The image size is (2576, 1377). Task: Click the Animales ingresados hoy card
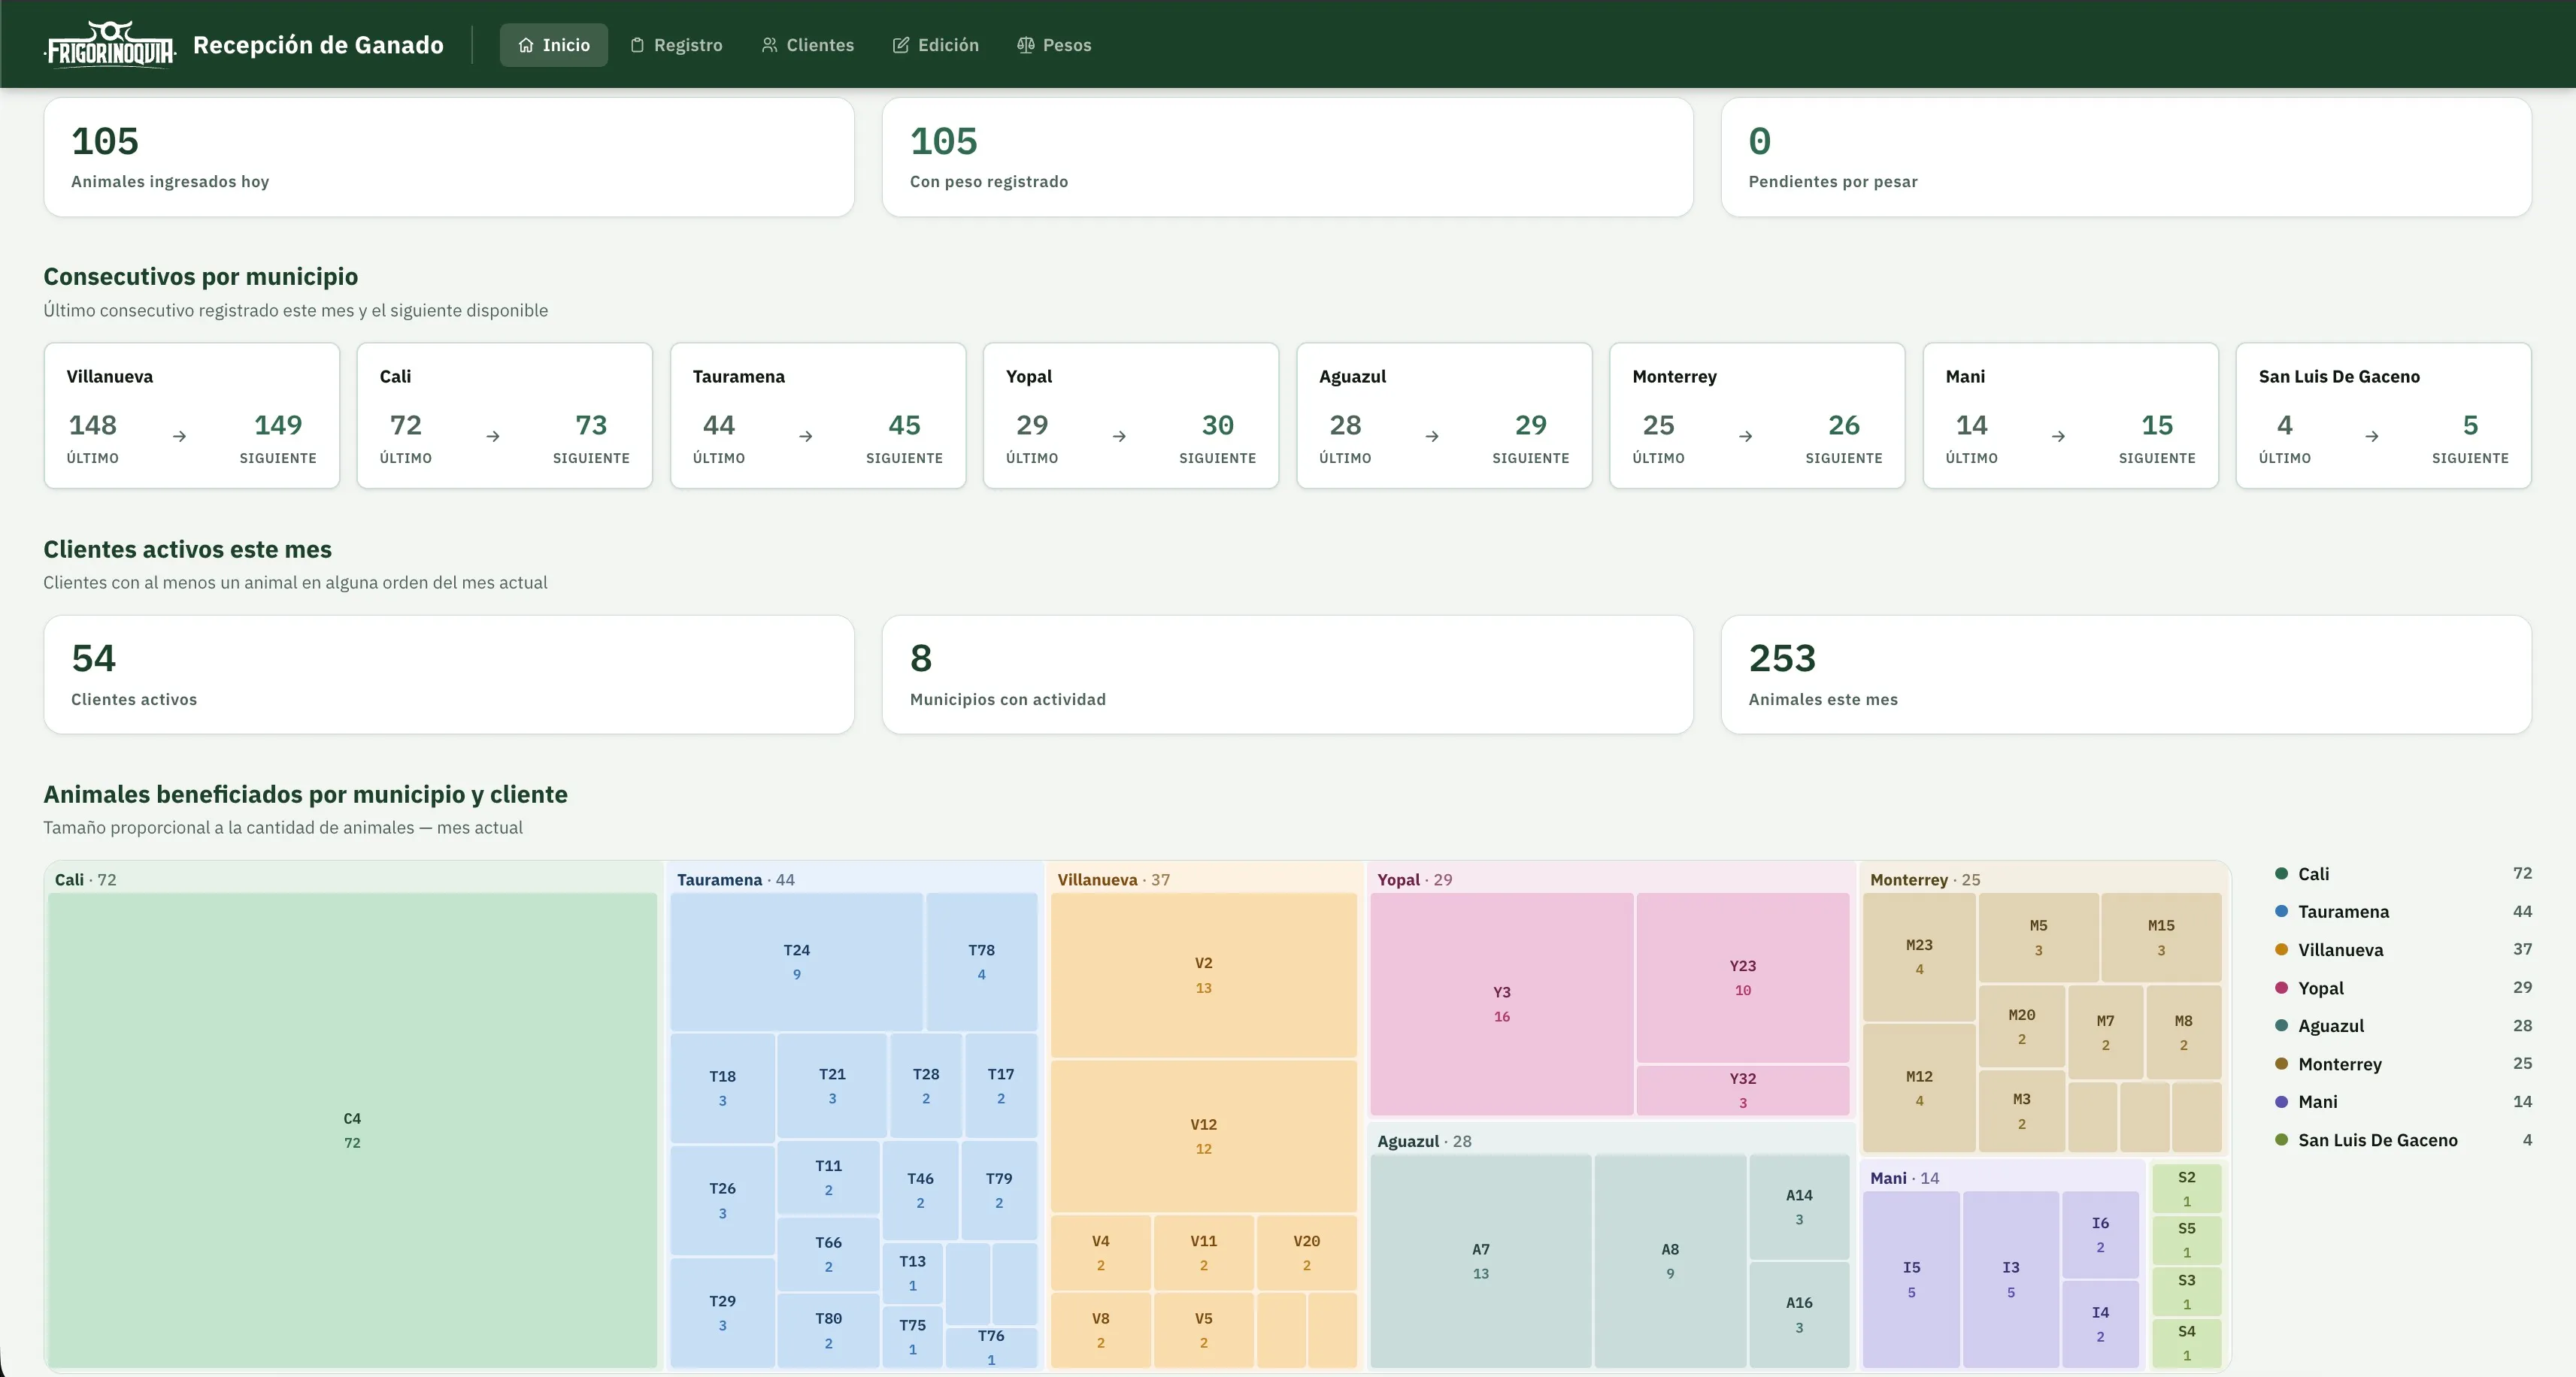449,157
